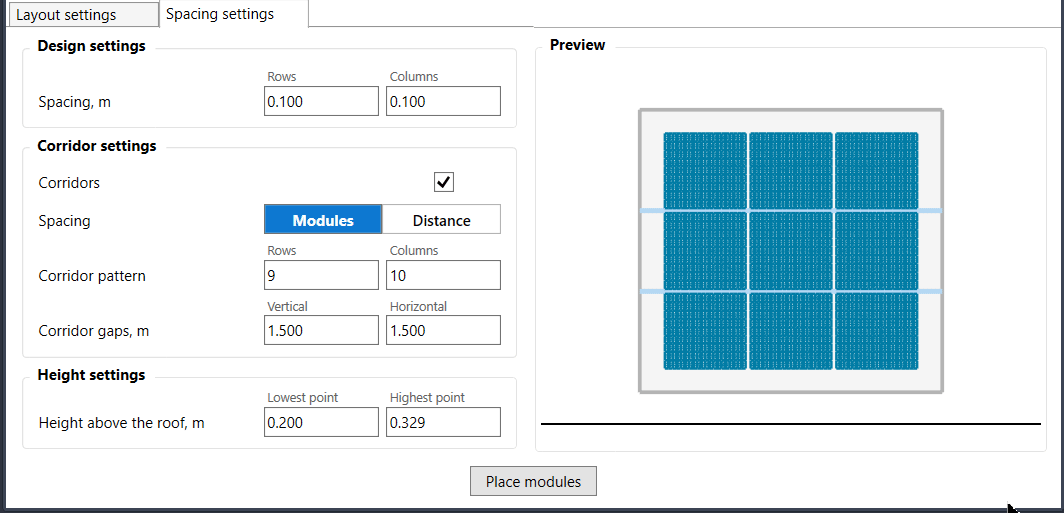Image resolution: width=1064 pixels, height=513 pixels.
Task: Edit the Corridor pattern Rows field
Action: pos(321,276)
